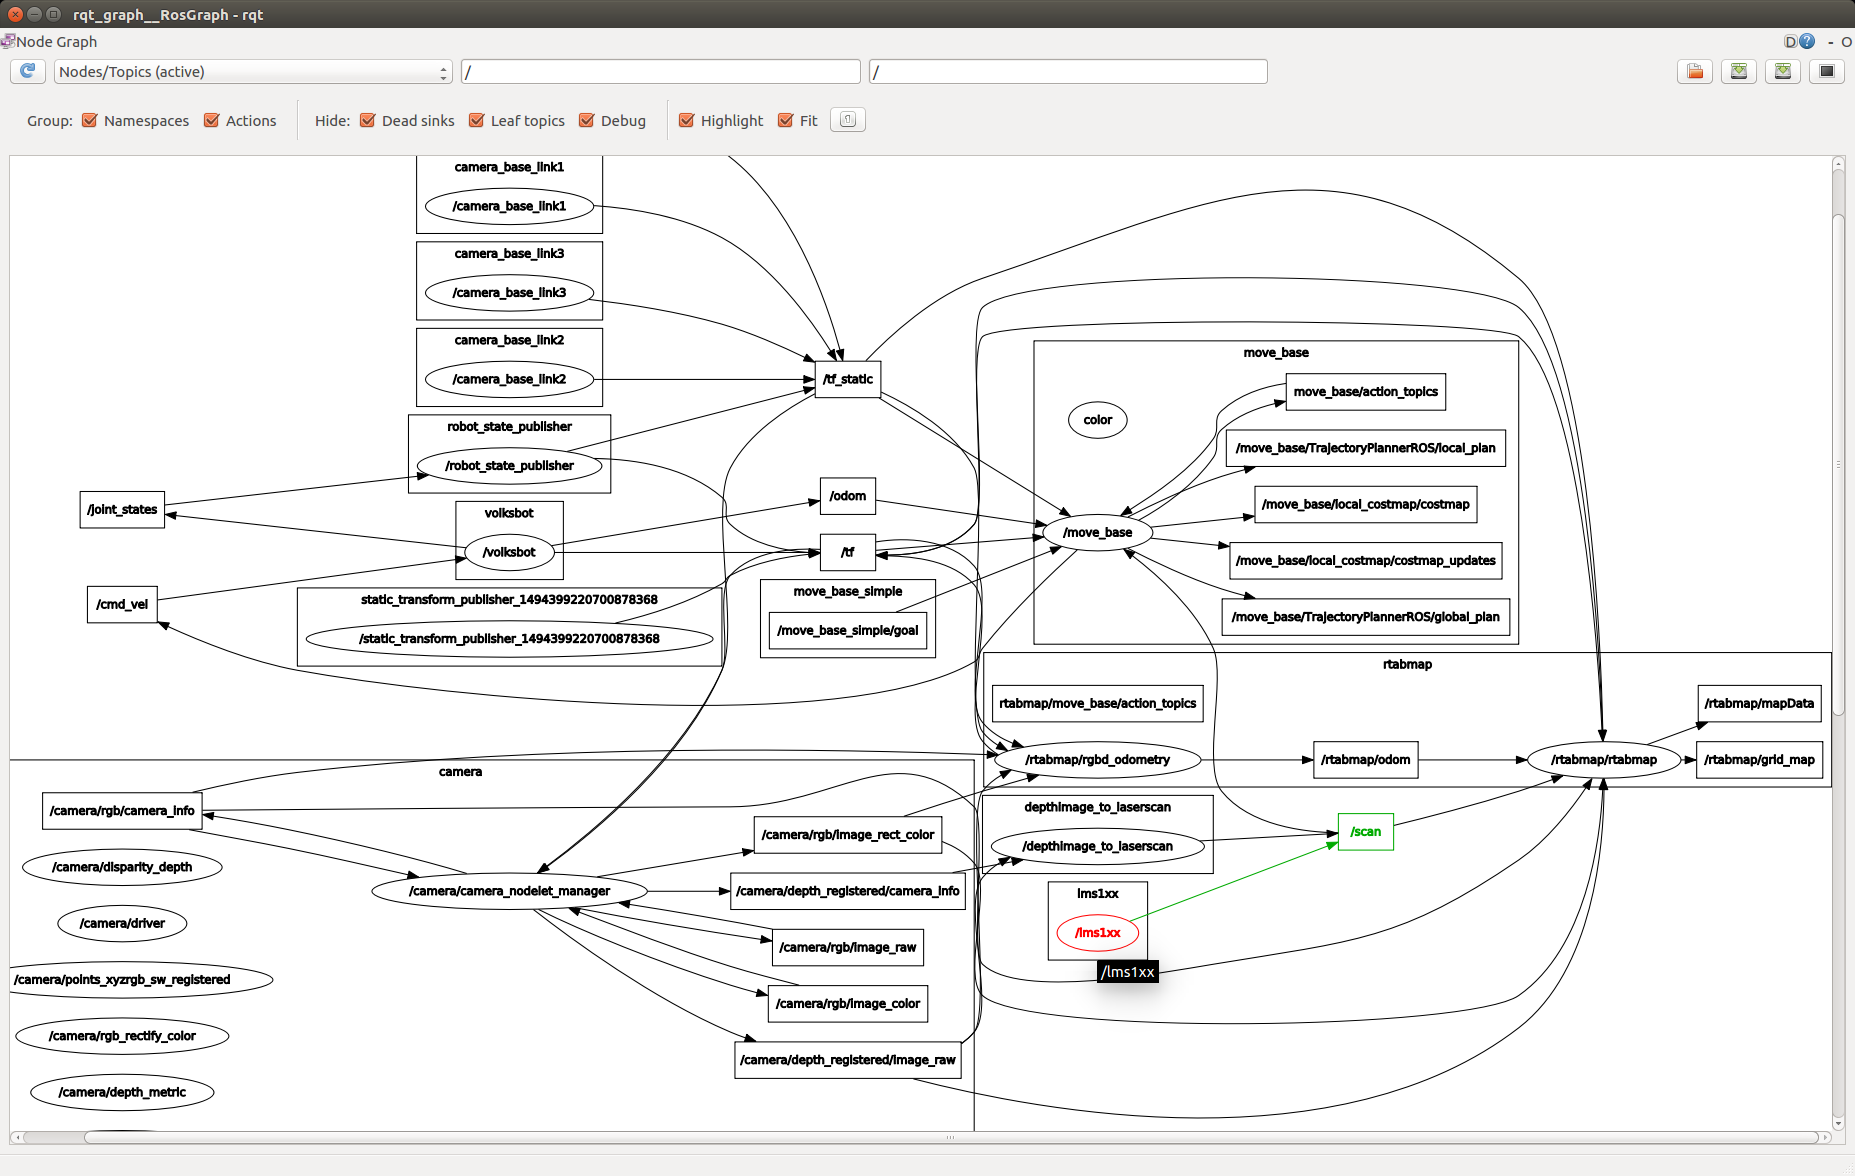Toggle the Dead sinks hide checkbox

pos(368,121)
